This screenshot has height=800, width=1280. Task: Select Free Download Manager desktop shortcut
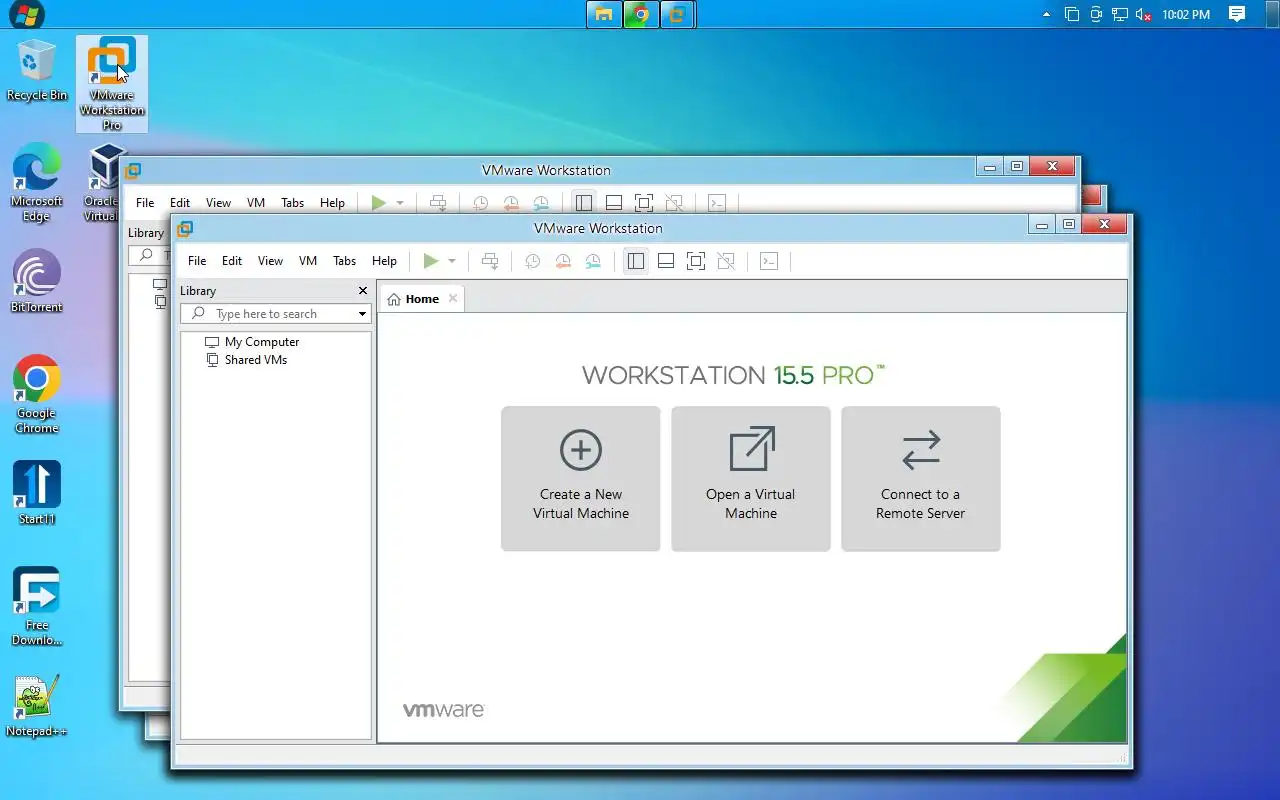(37, 607)
